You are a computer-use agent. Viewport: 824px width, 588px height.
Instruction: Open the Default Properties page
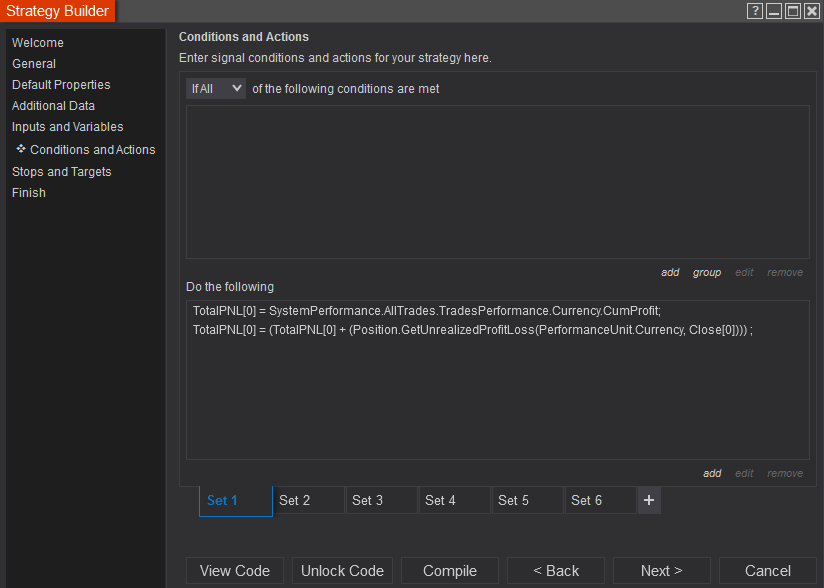(x=61, y=85)
